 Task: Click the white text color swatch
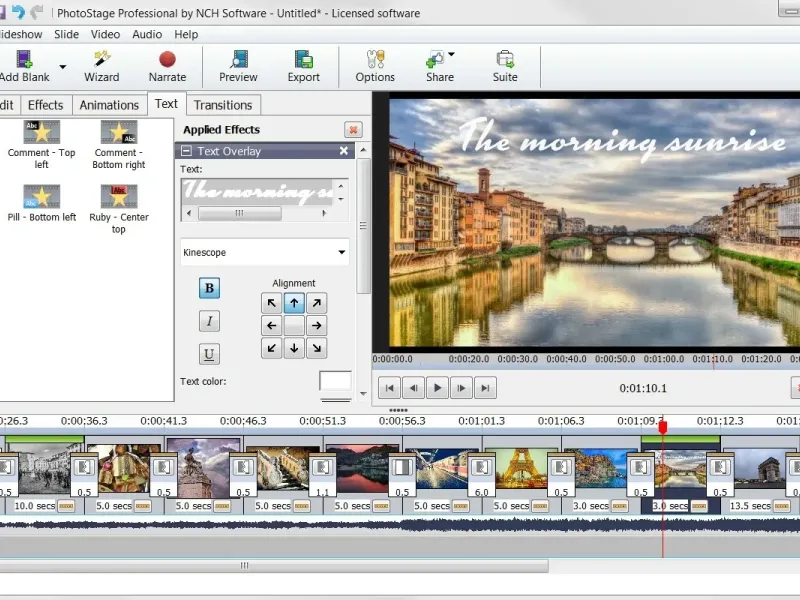335,381
